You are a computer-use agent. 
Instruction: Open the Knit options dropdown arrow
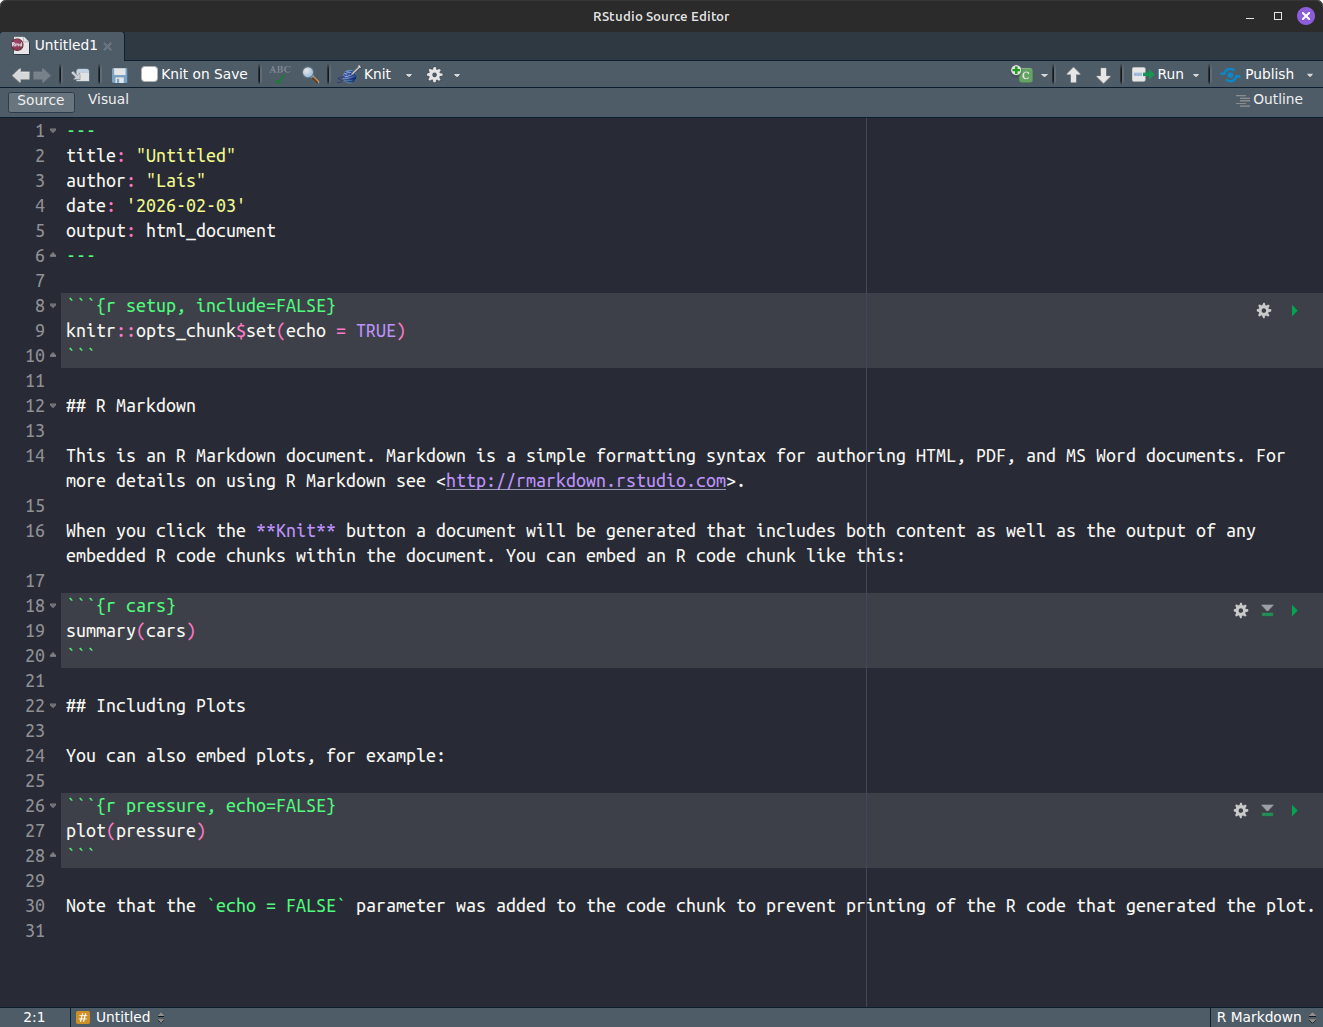408,75
